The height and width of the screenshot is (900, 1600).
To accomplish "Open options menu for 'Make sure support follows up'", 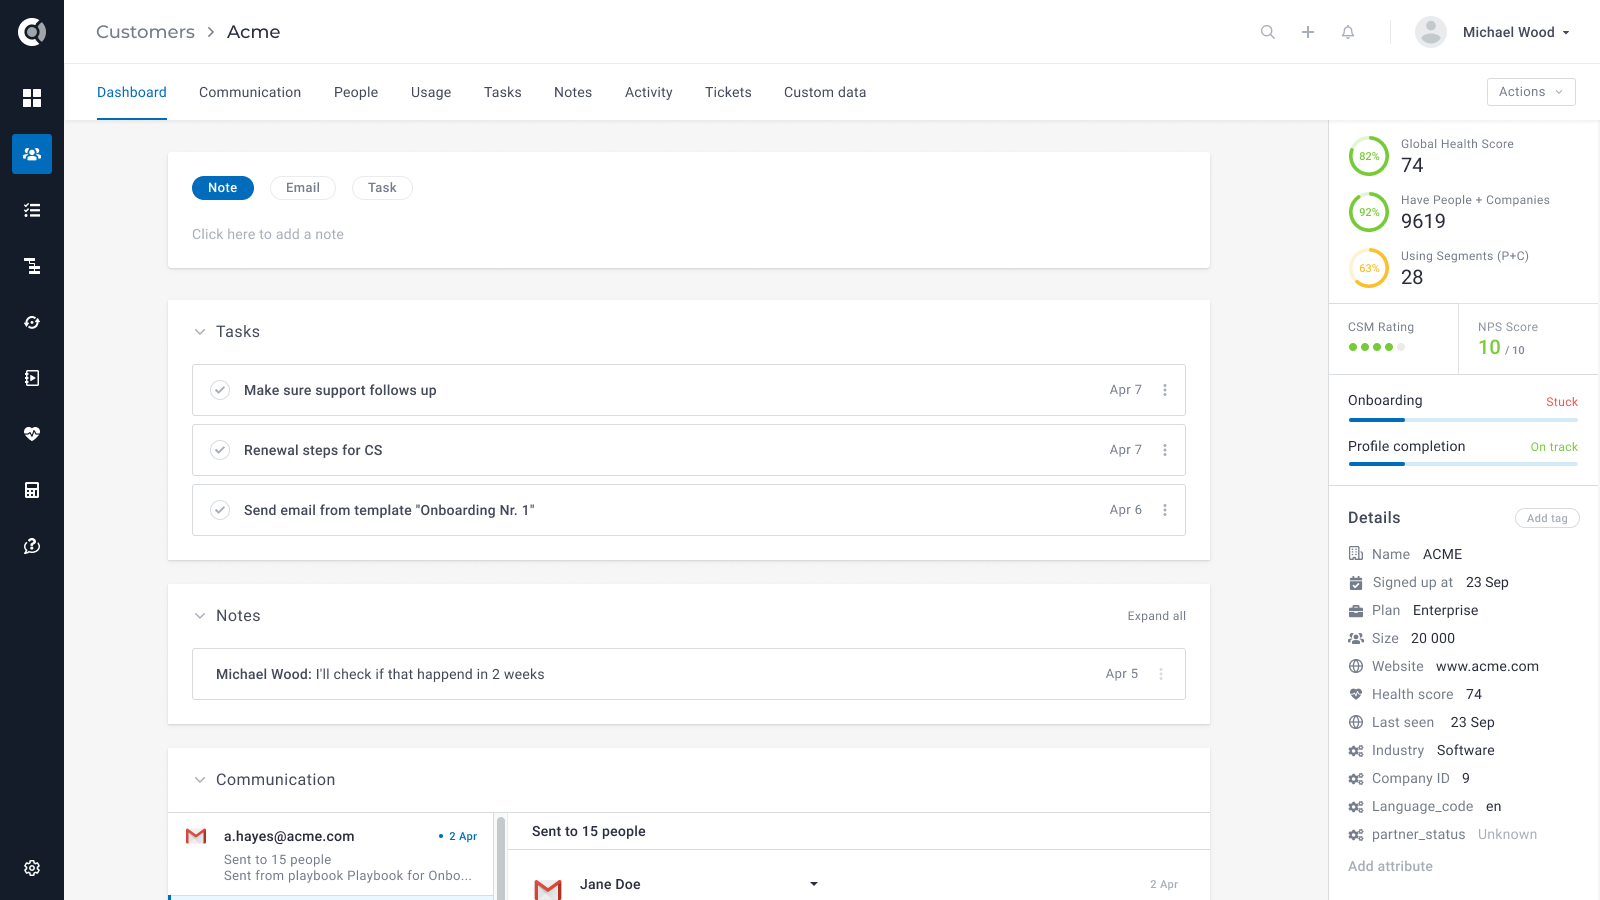I will click(1165, 390).
